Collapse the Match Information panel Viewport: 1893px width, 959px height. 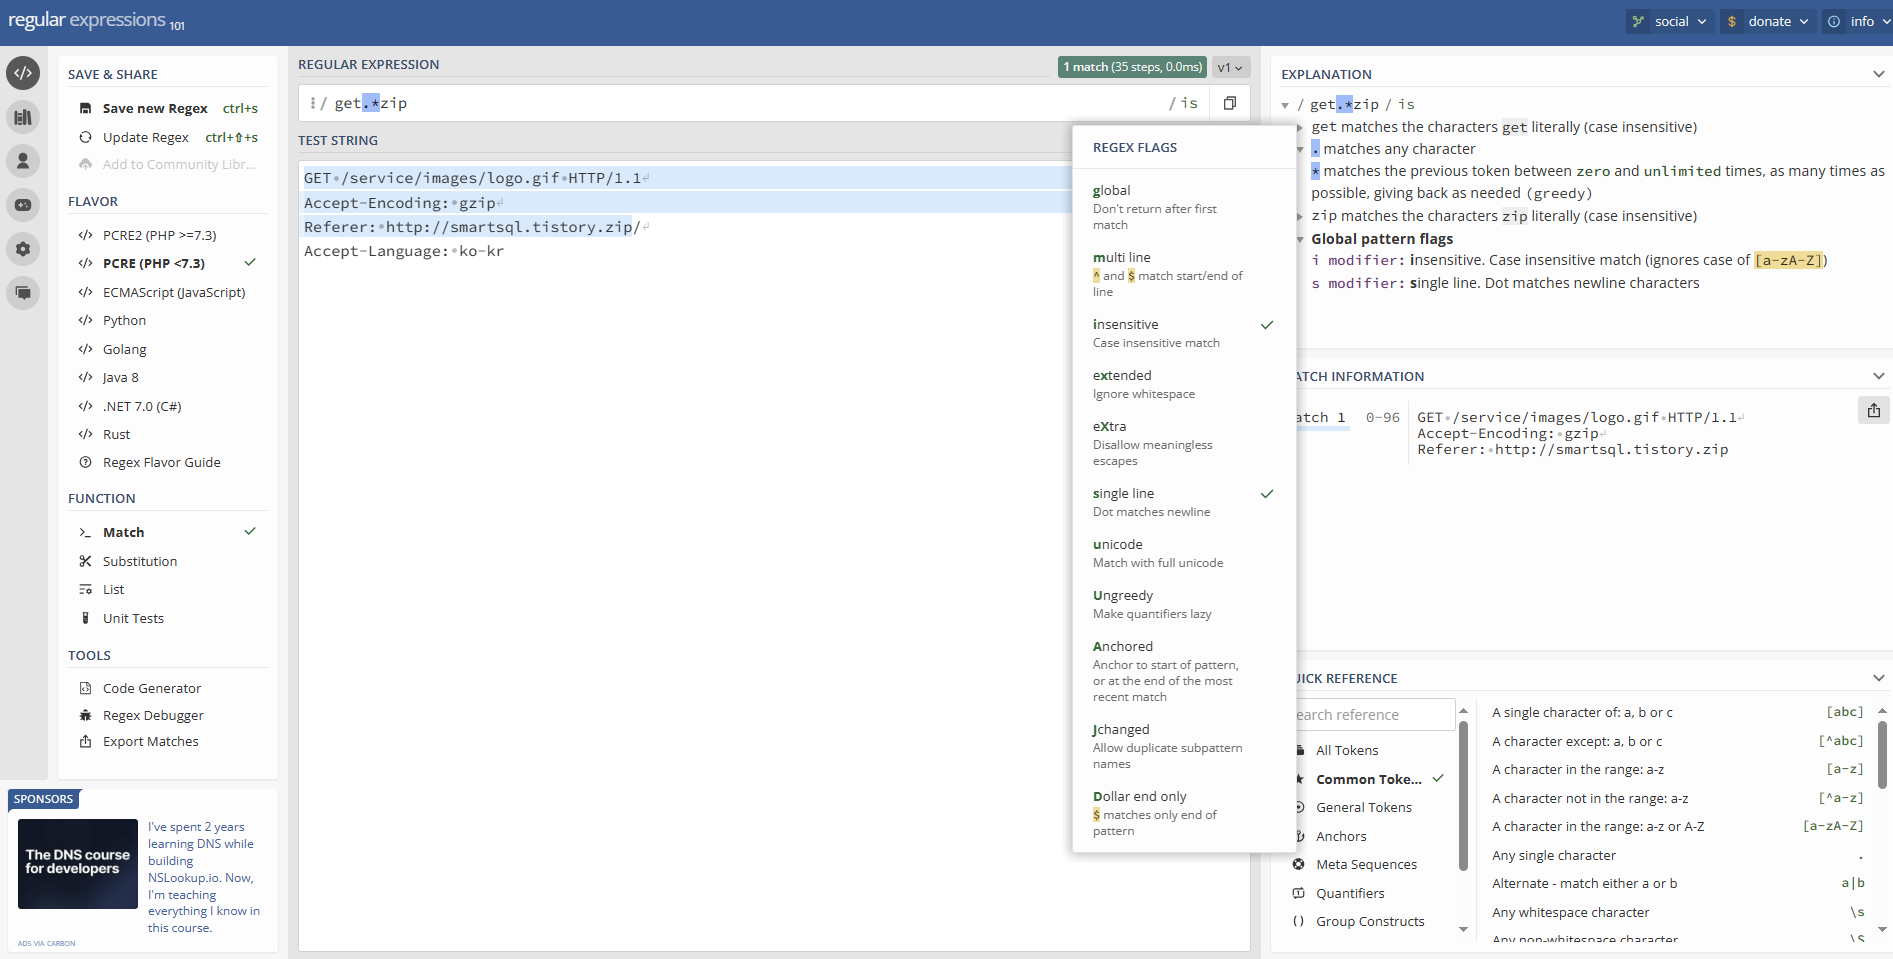coord(1878,376)
